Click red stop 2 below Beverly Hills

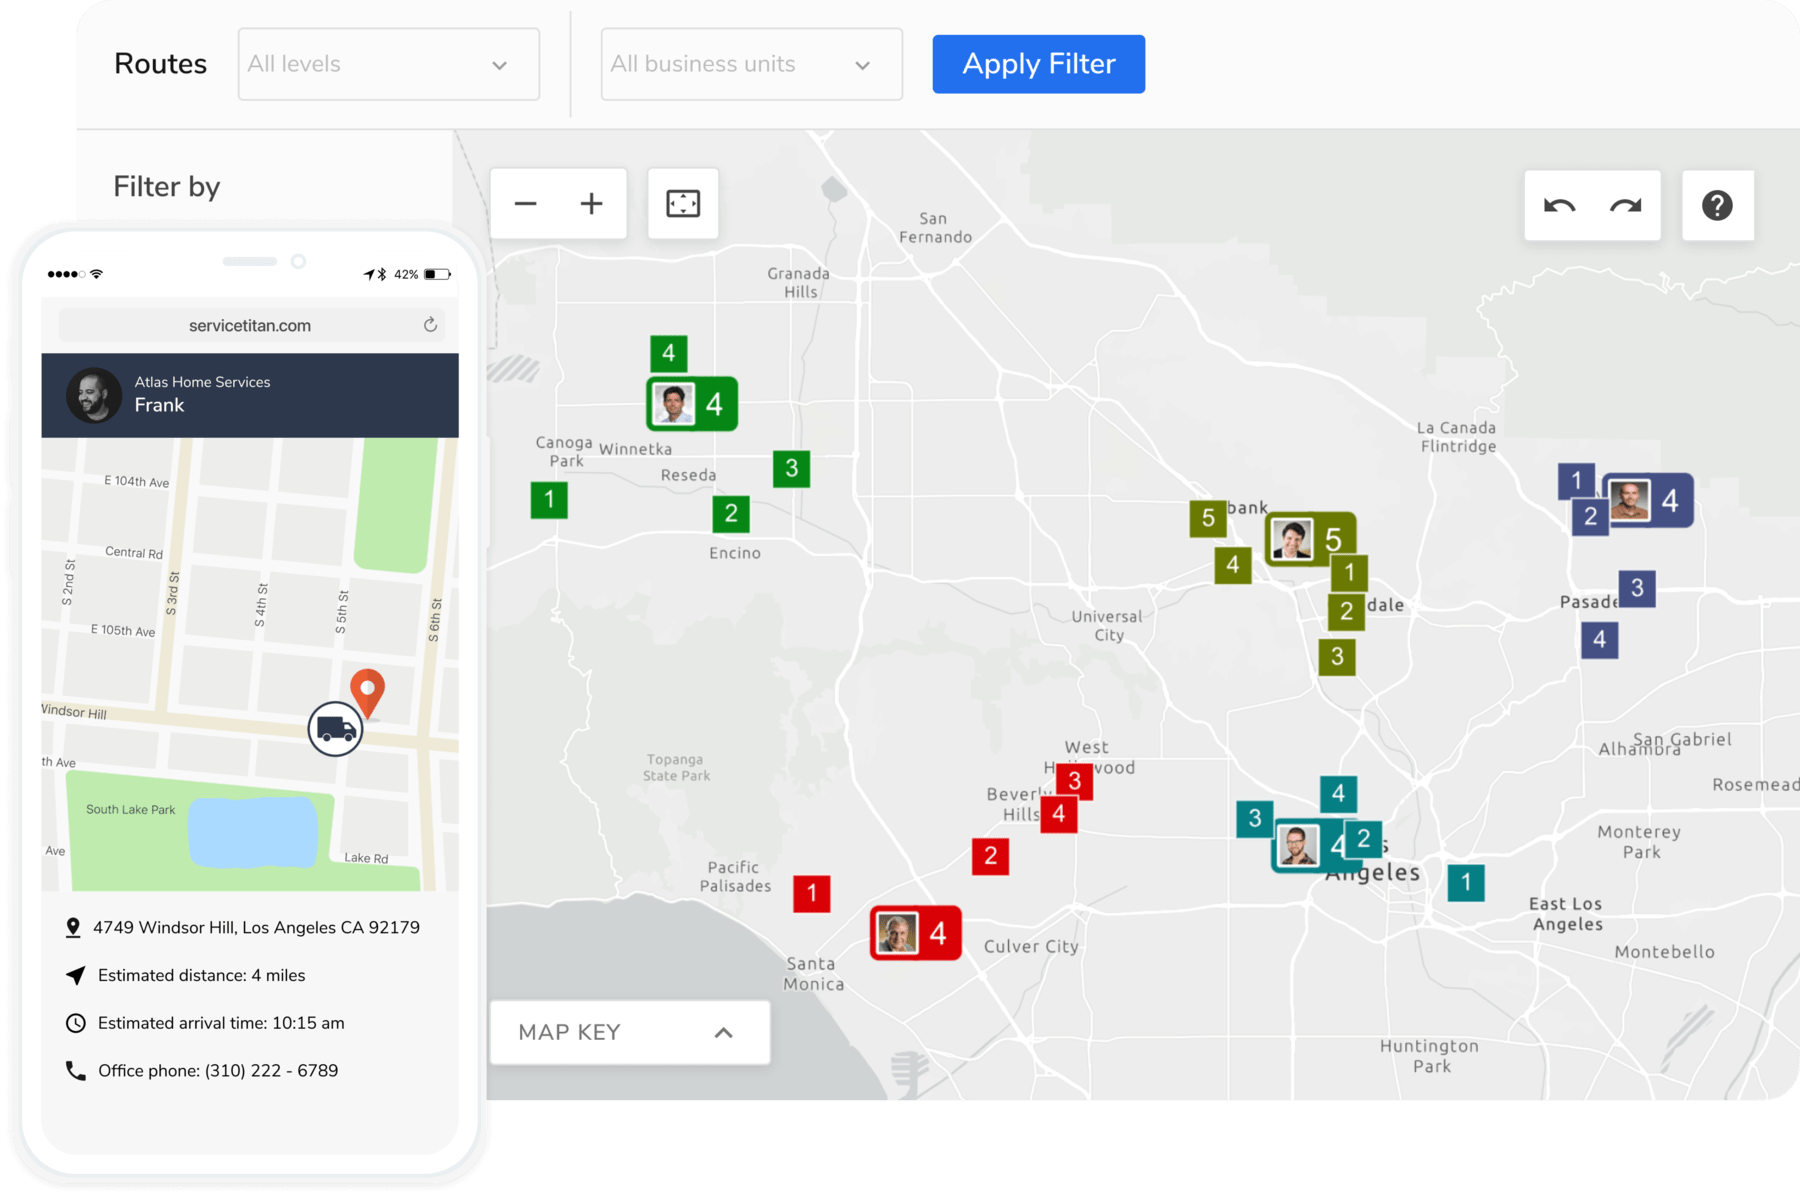pyautogui.click(x=990, y=856)
